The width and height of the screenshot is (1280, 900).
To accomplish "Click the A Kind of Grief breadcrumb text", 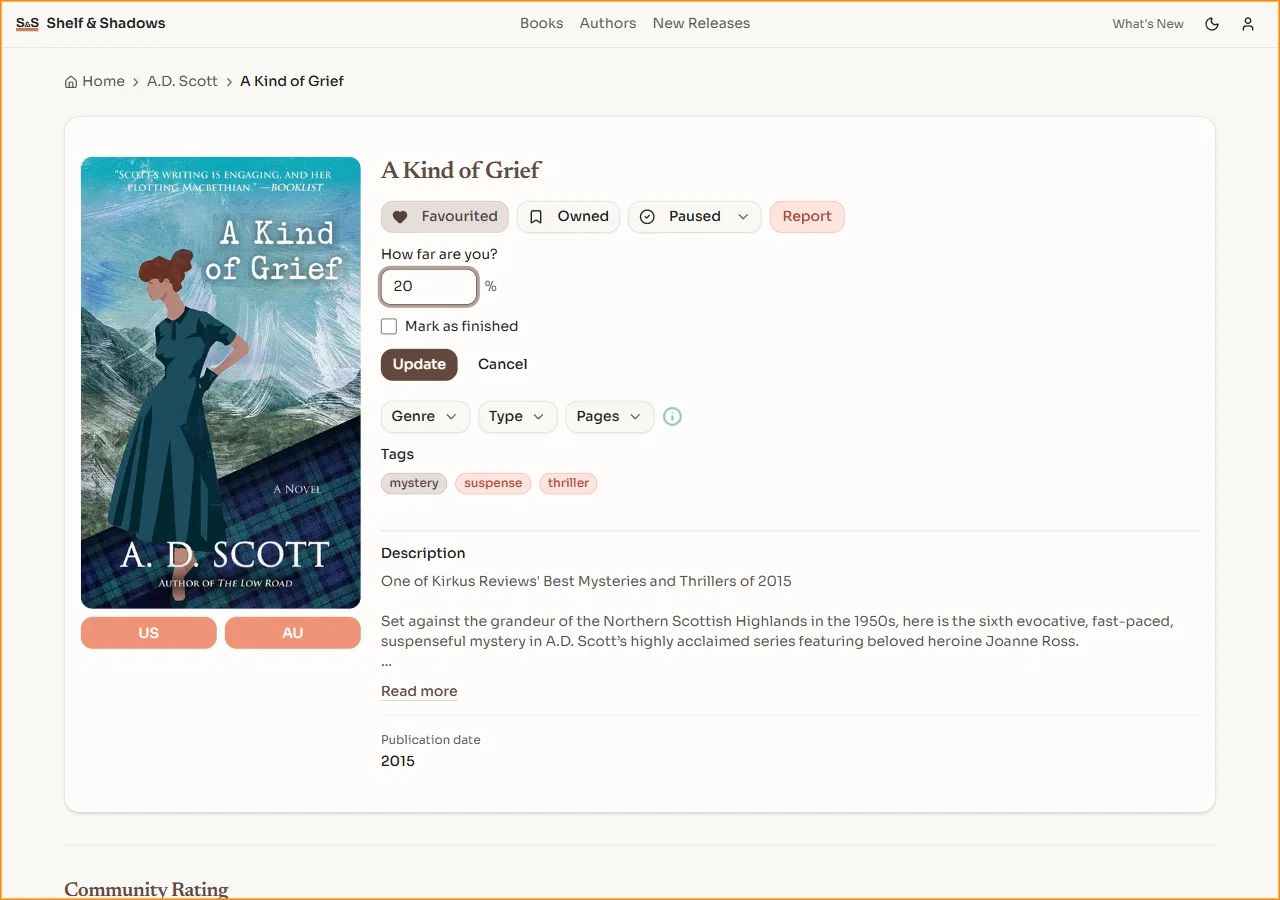I will point(292,82).
